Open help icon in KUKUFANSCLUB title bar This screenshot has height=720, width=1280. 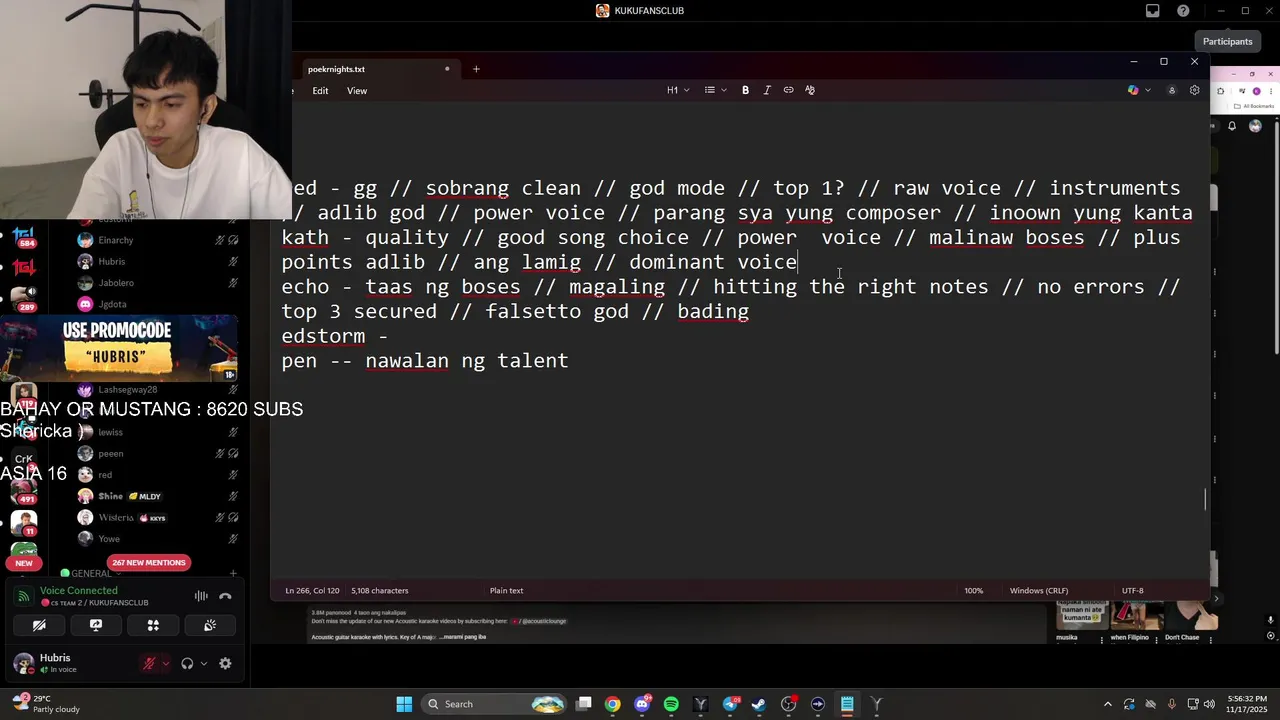pos(1183,11)
